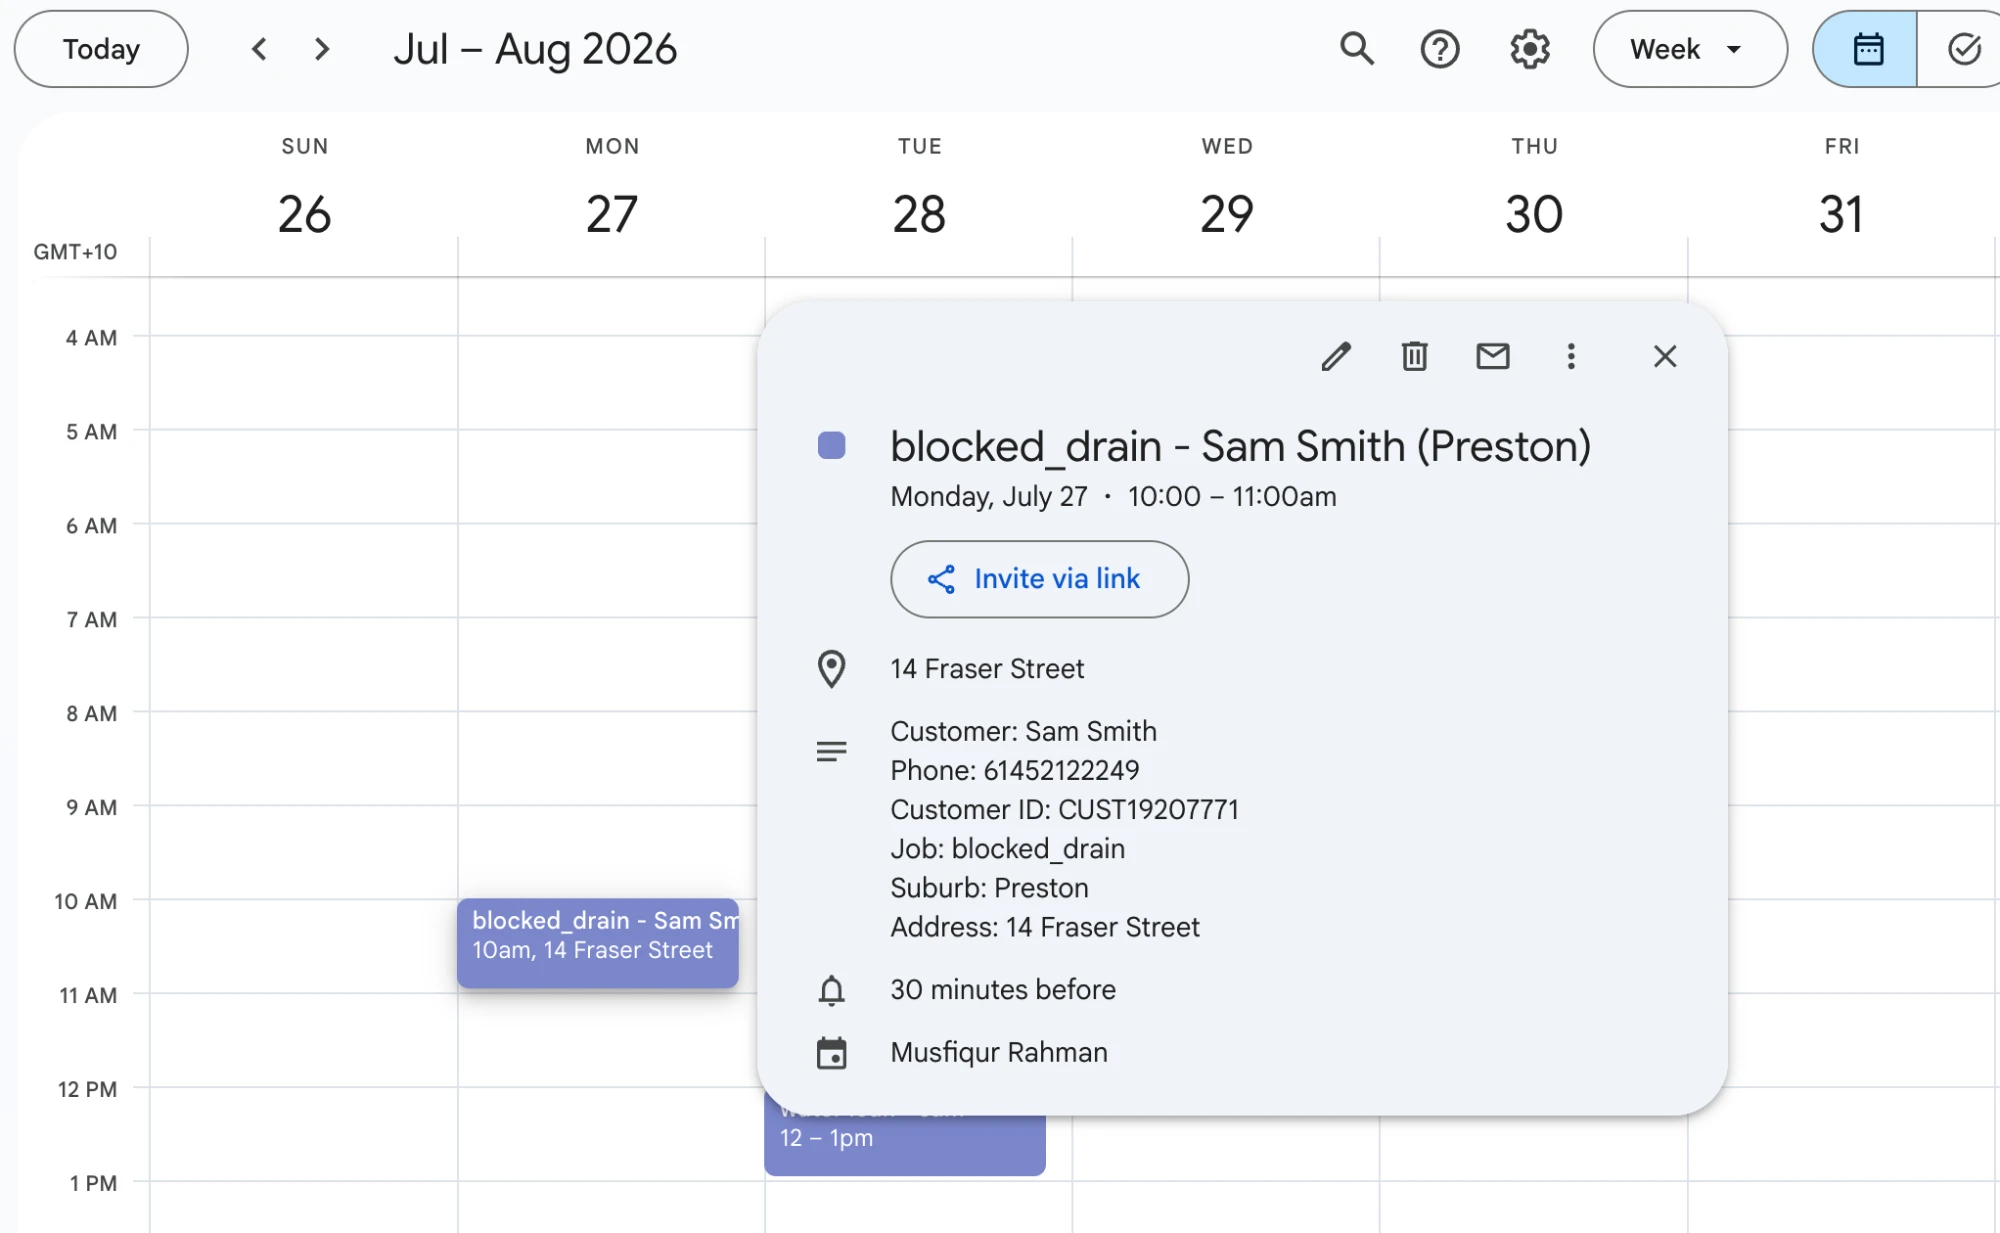2000x1233 pixels.
Task: Click Job: blocked_drain text line
Action: point(1008,849)
